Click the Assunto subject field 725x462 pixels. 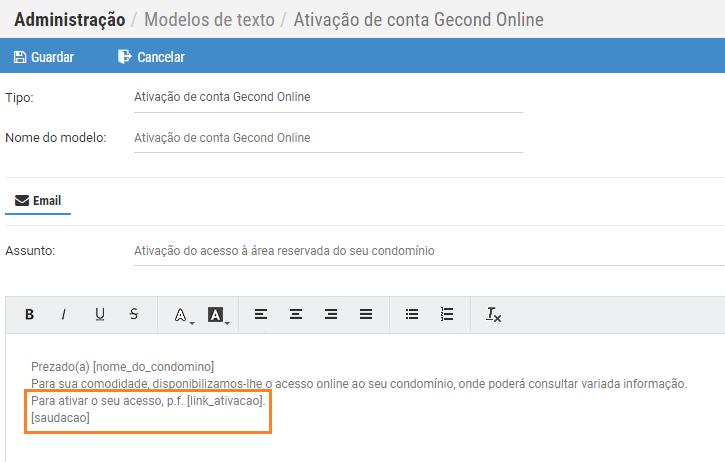click(x=430, y=251)
